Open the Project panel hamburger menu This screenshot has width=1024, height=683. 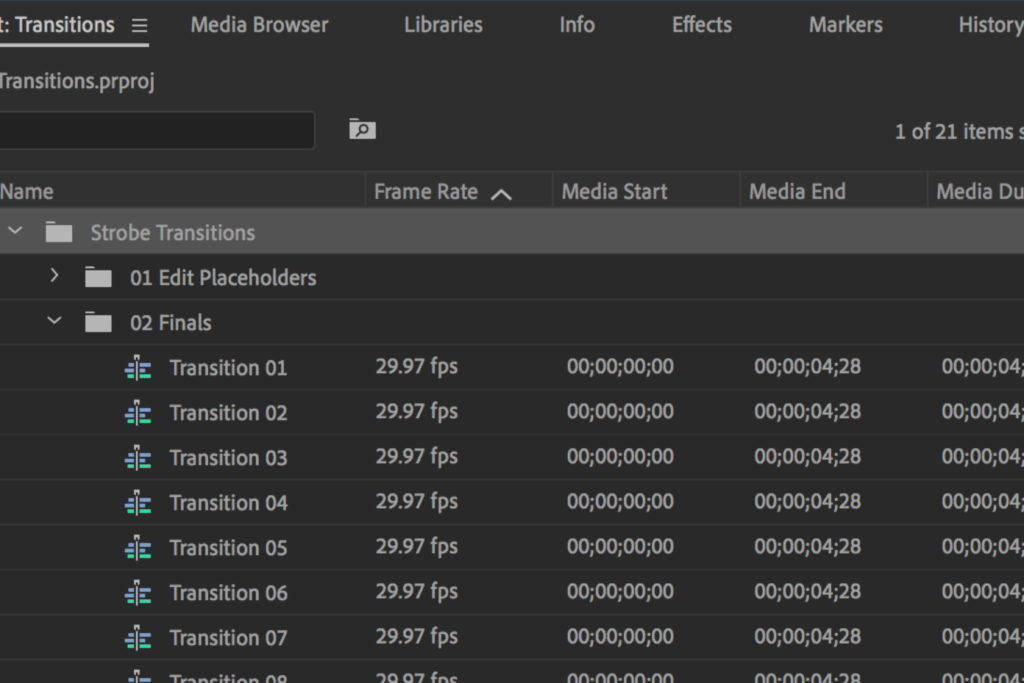click(139, 26)
